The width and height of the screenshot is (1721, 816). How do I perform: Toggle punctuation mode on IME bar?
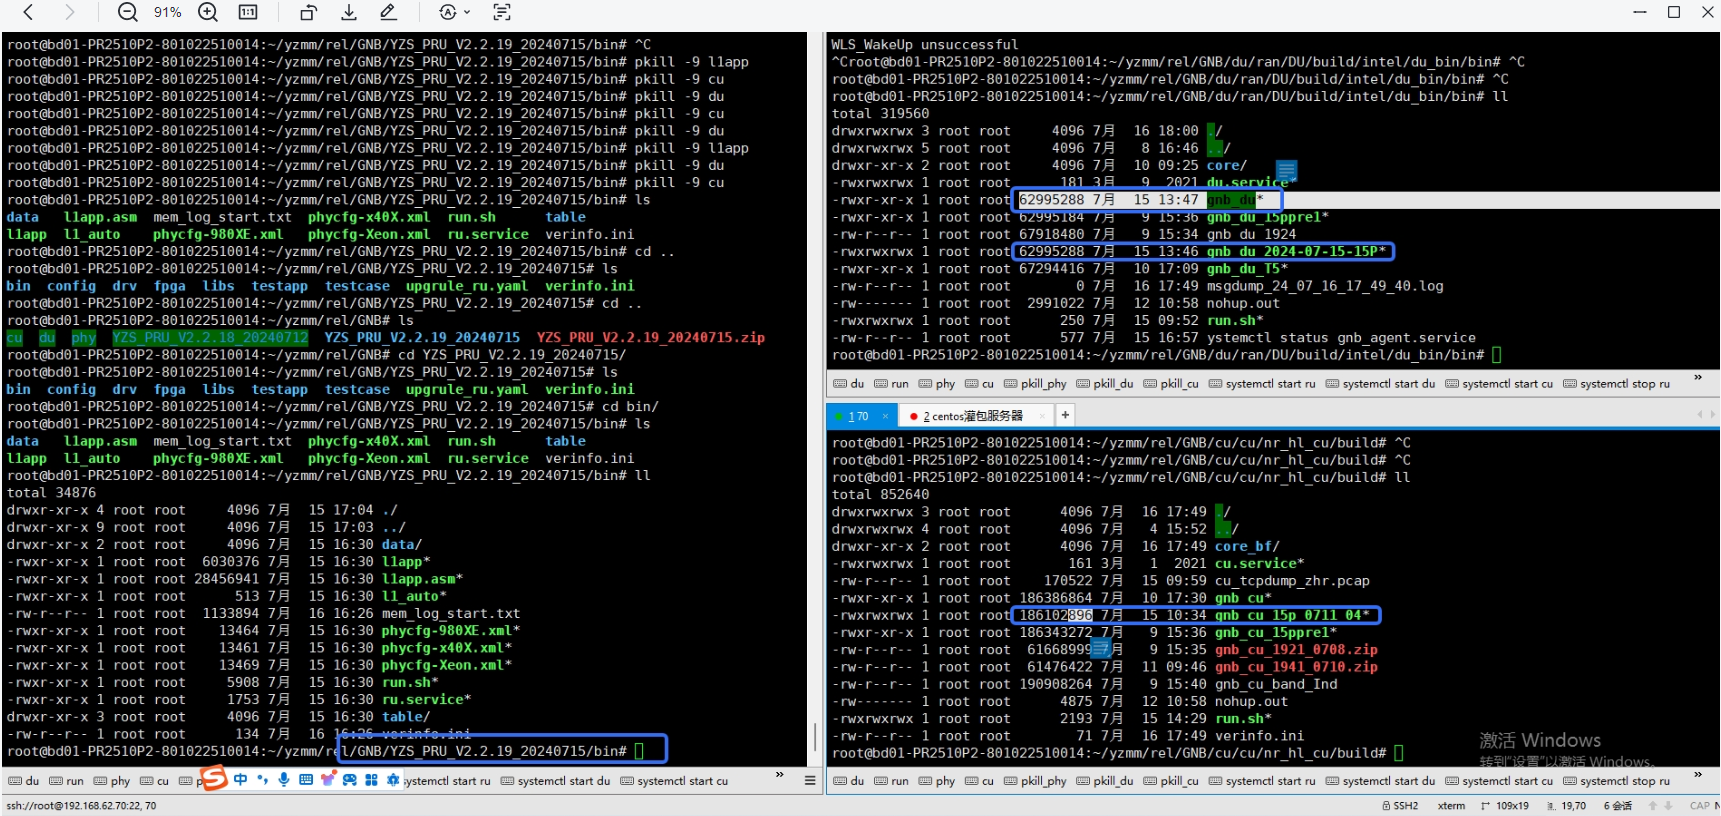click(262, 779)
